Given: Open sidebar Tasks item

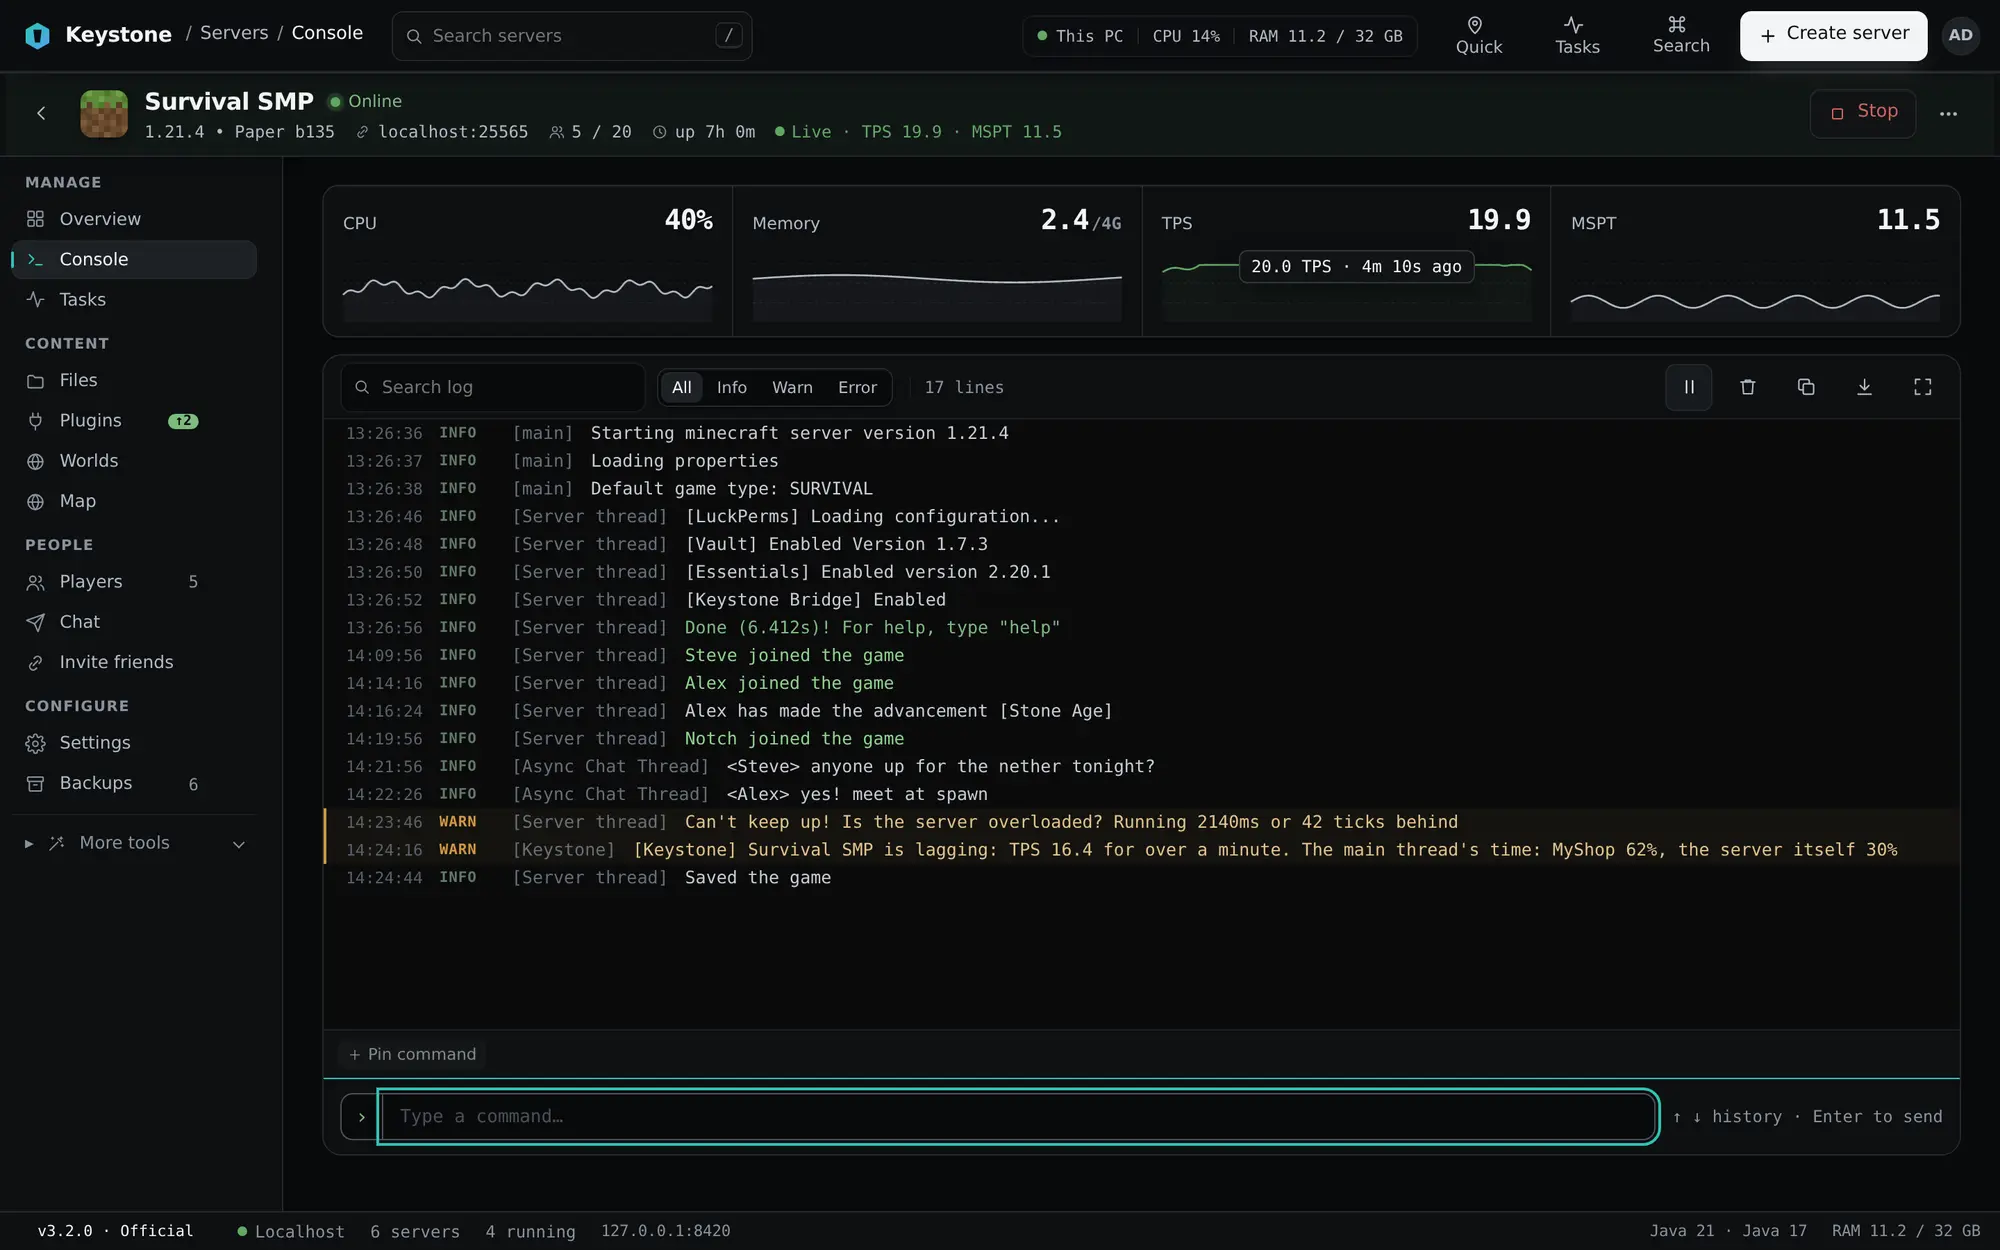Looking at the screenshot, I should tap(134, 299).
